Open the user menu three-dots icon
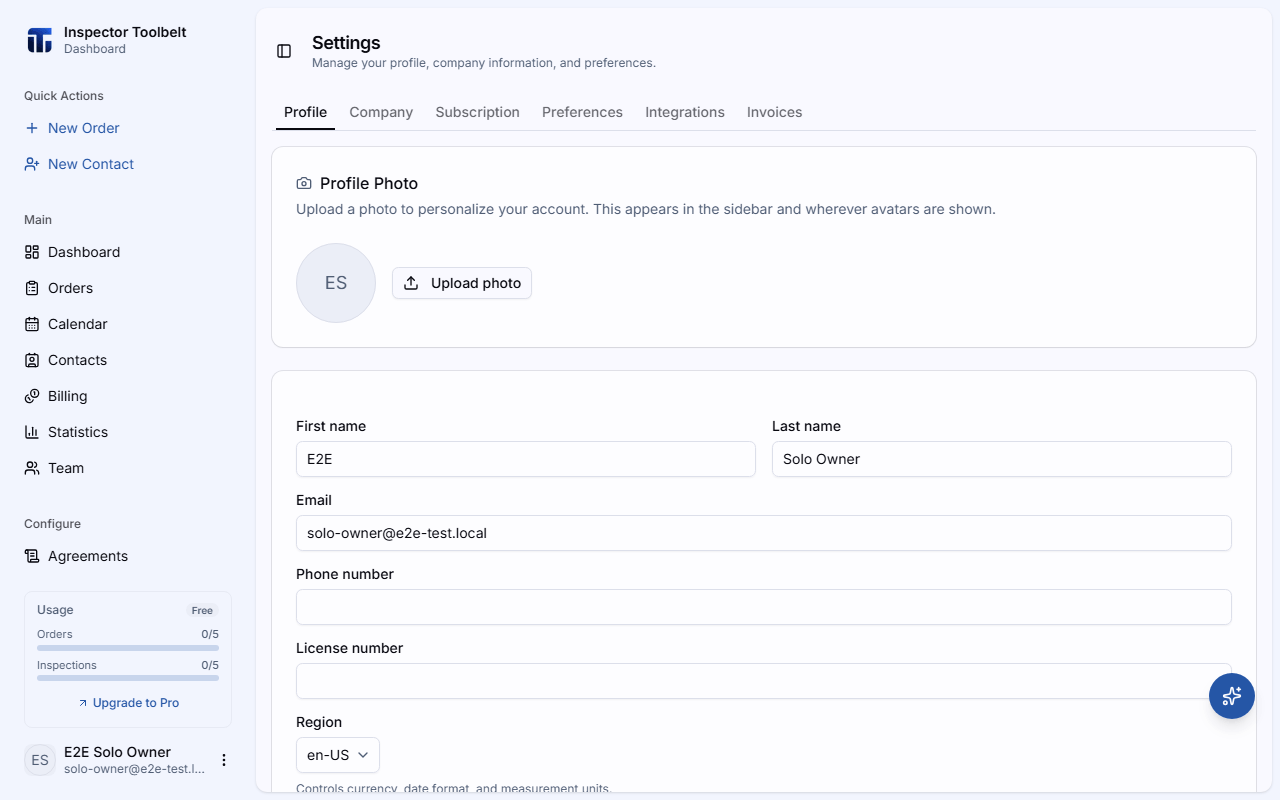Image resolution: width=1280 pixels, height=800 pixels. pyautogui.click(x=224, y=760)
